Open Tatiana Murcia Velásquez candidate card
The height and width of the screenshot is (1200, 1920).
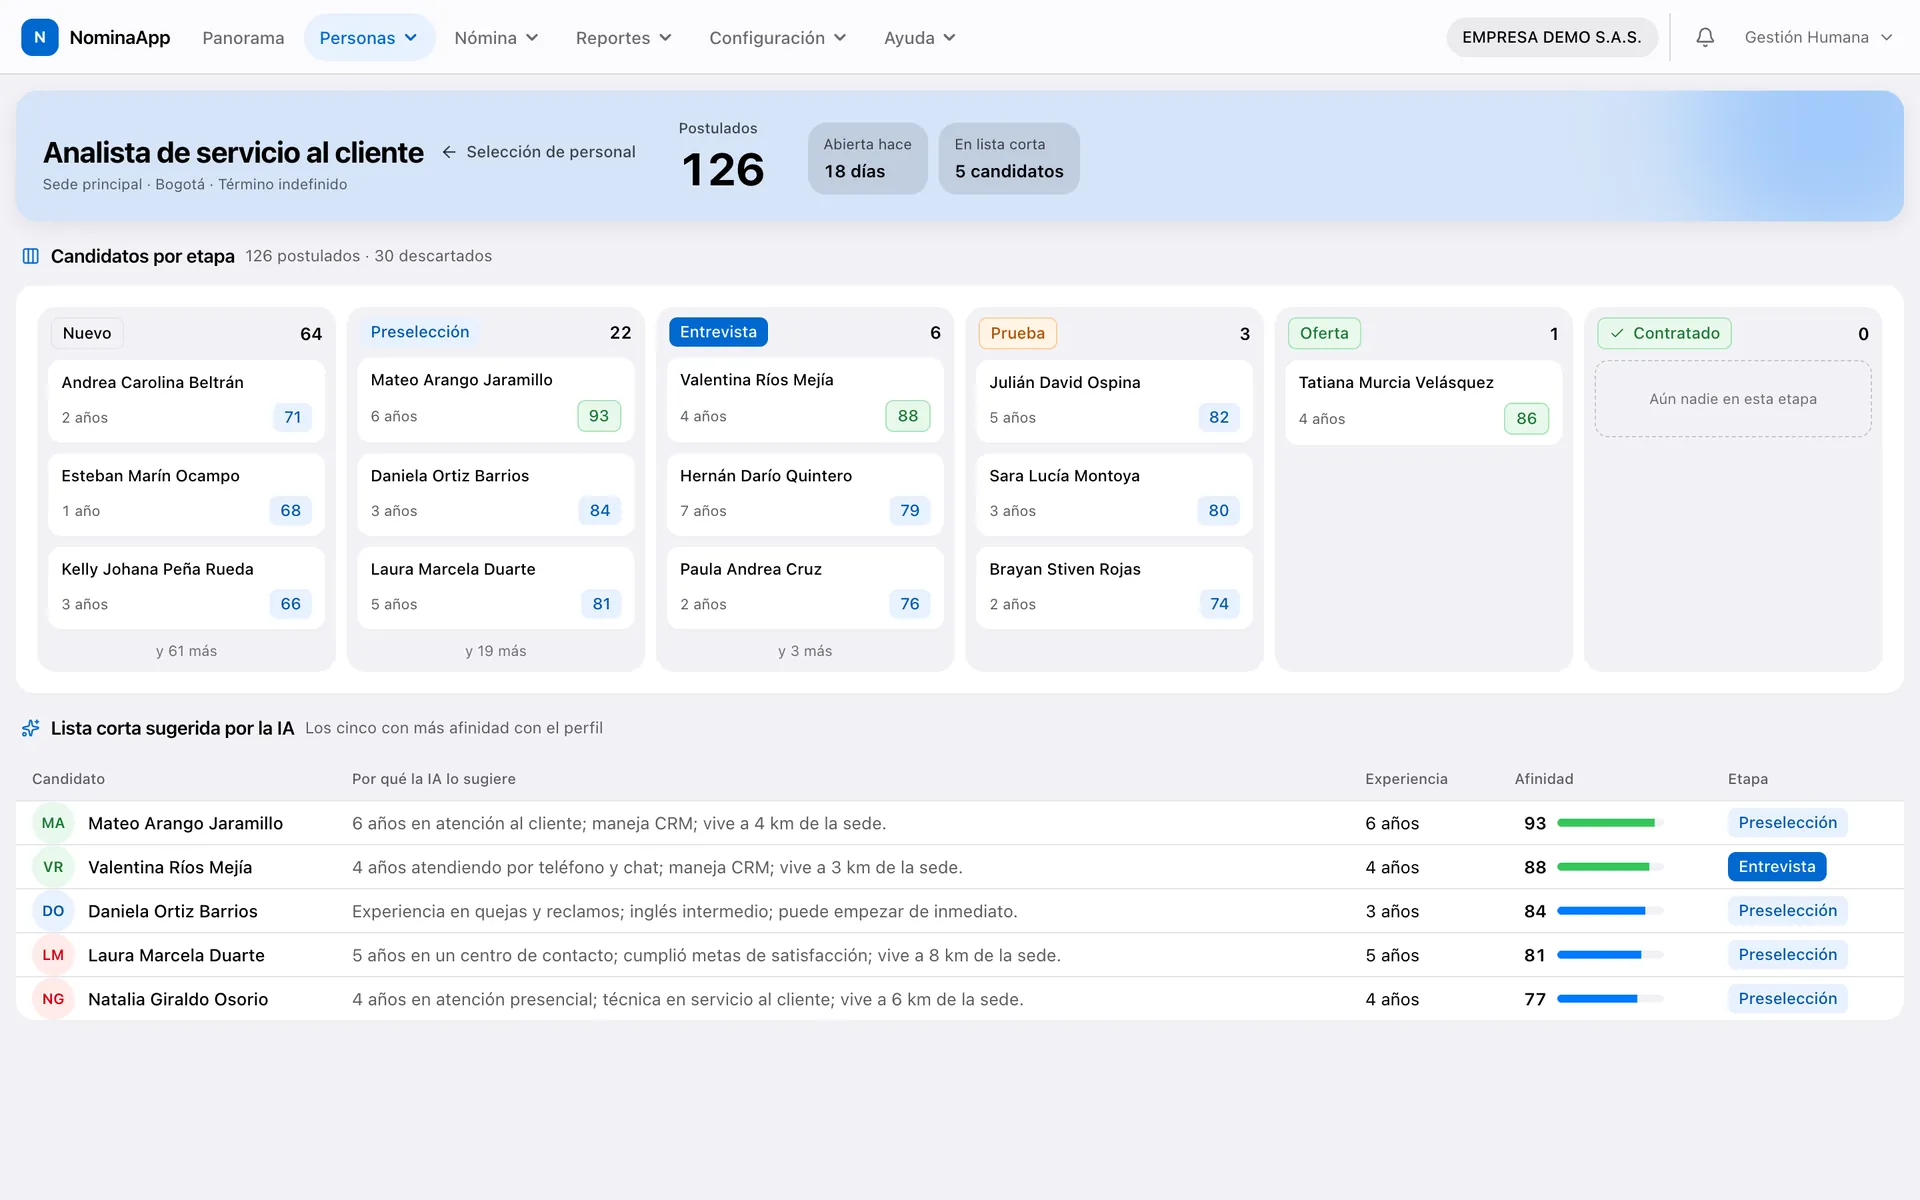pos(1423,402)
